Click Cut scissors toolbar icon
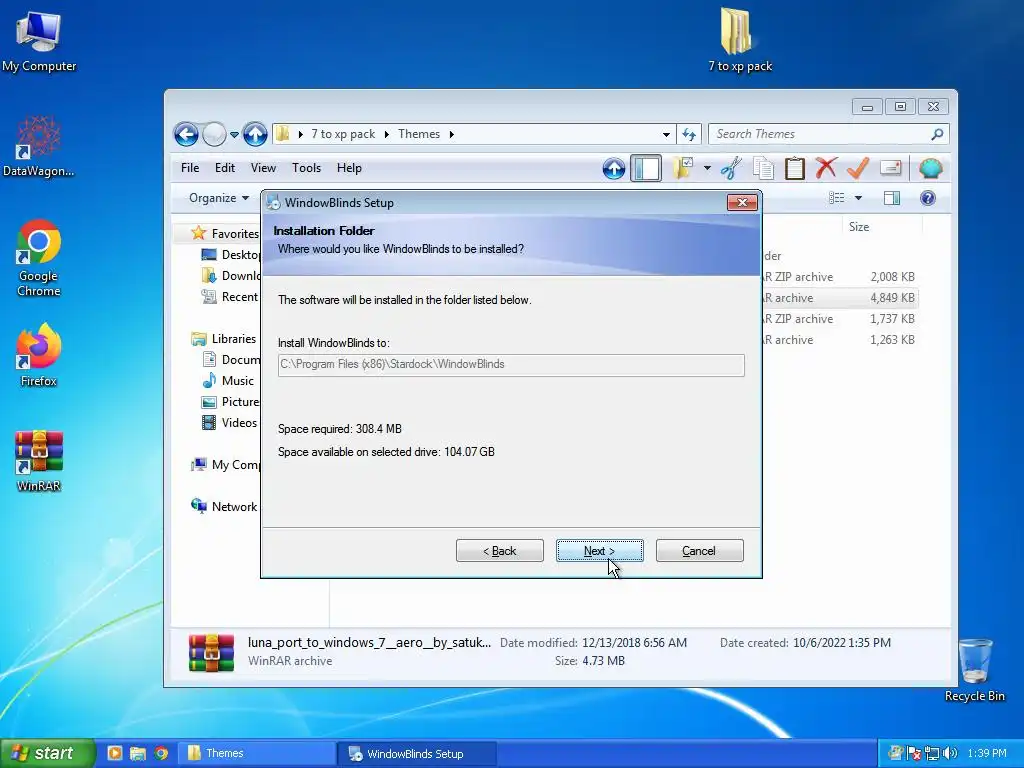This screenshot has height=768, width=1024. pos(731,168)
